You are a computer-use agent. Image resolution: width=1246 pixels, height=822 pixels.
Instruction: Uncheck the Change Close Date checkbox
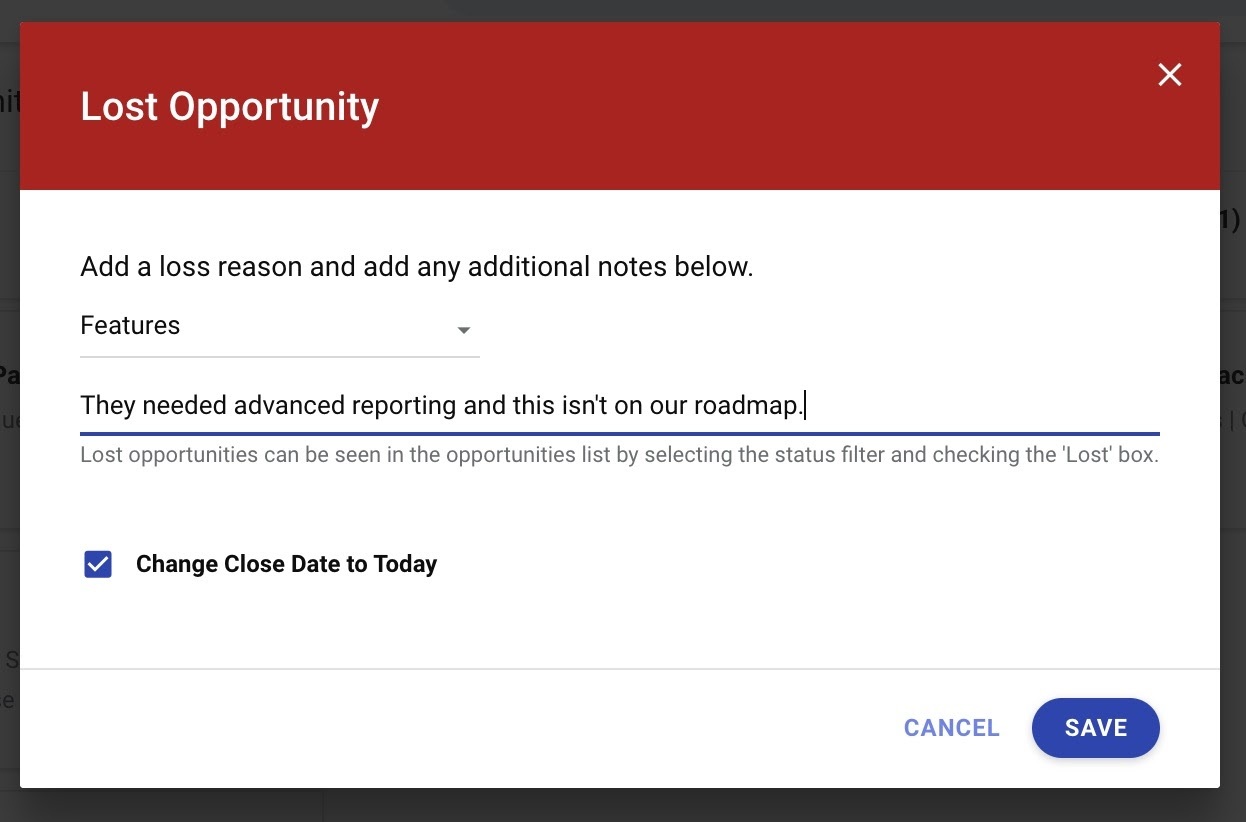[x=98, y=565]
